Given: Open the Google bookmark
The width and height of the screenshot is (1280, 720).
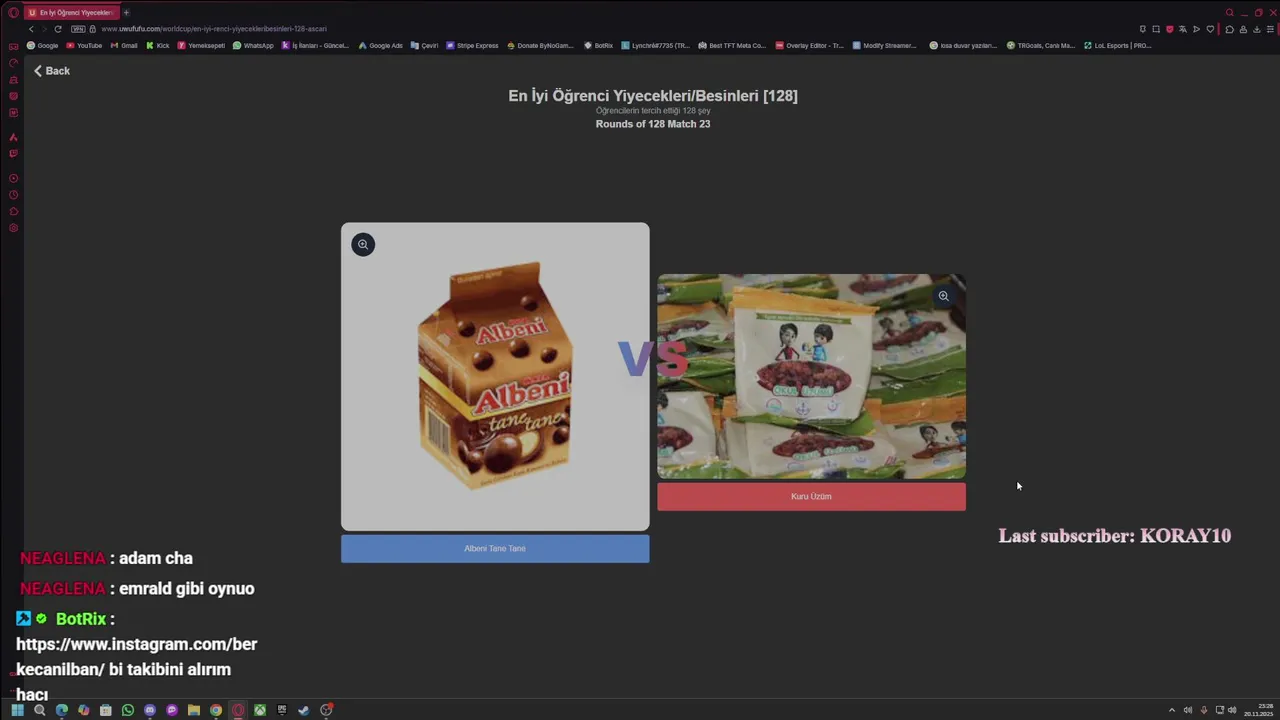Looking at the screenshot, I should [x=43, y=45].
